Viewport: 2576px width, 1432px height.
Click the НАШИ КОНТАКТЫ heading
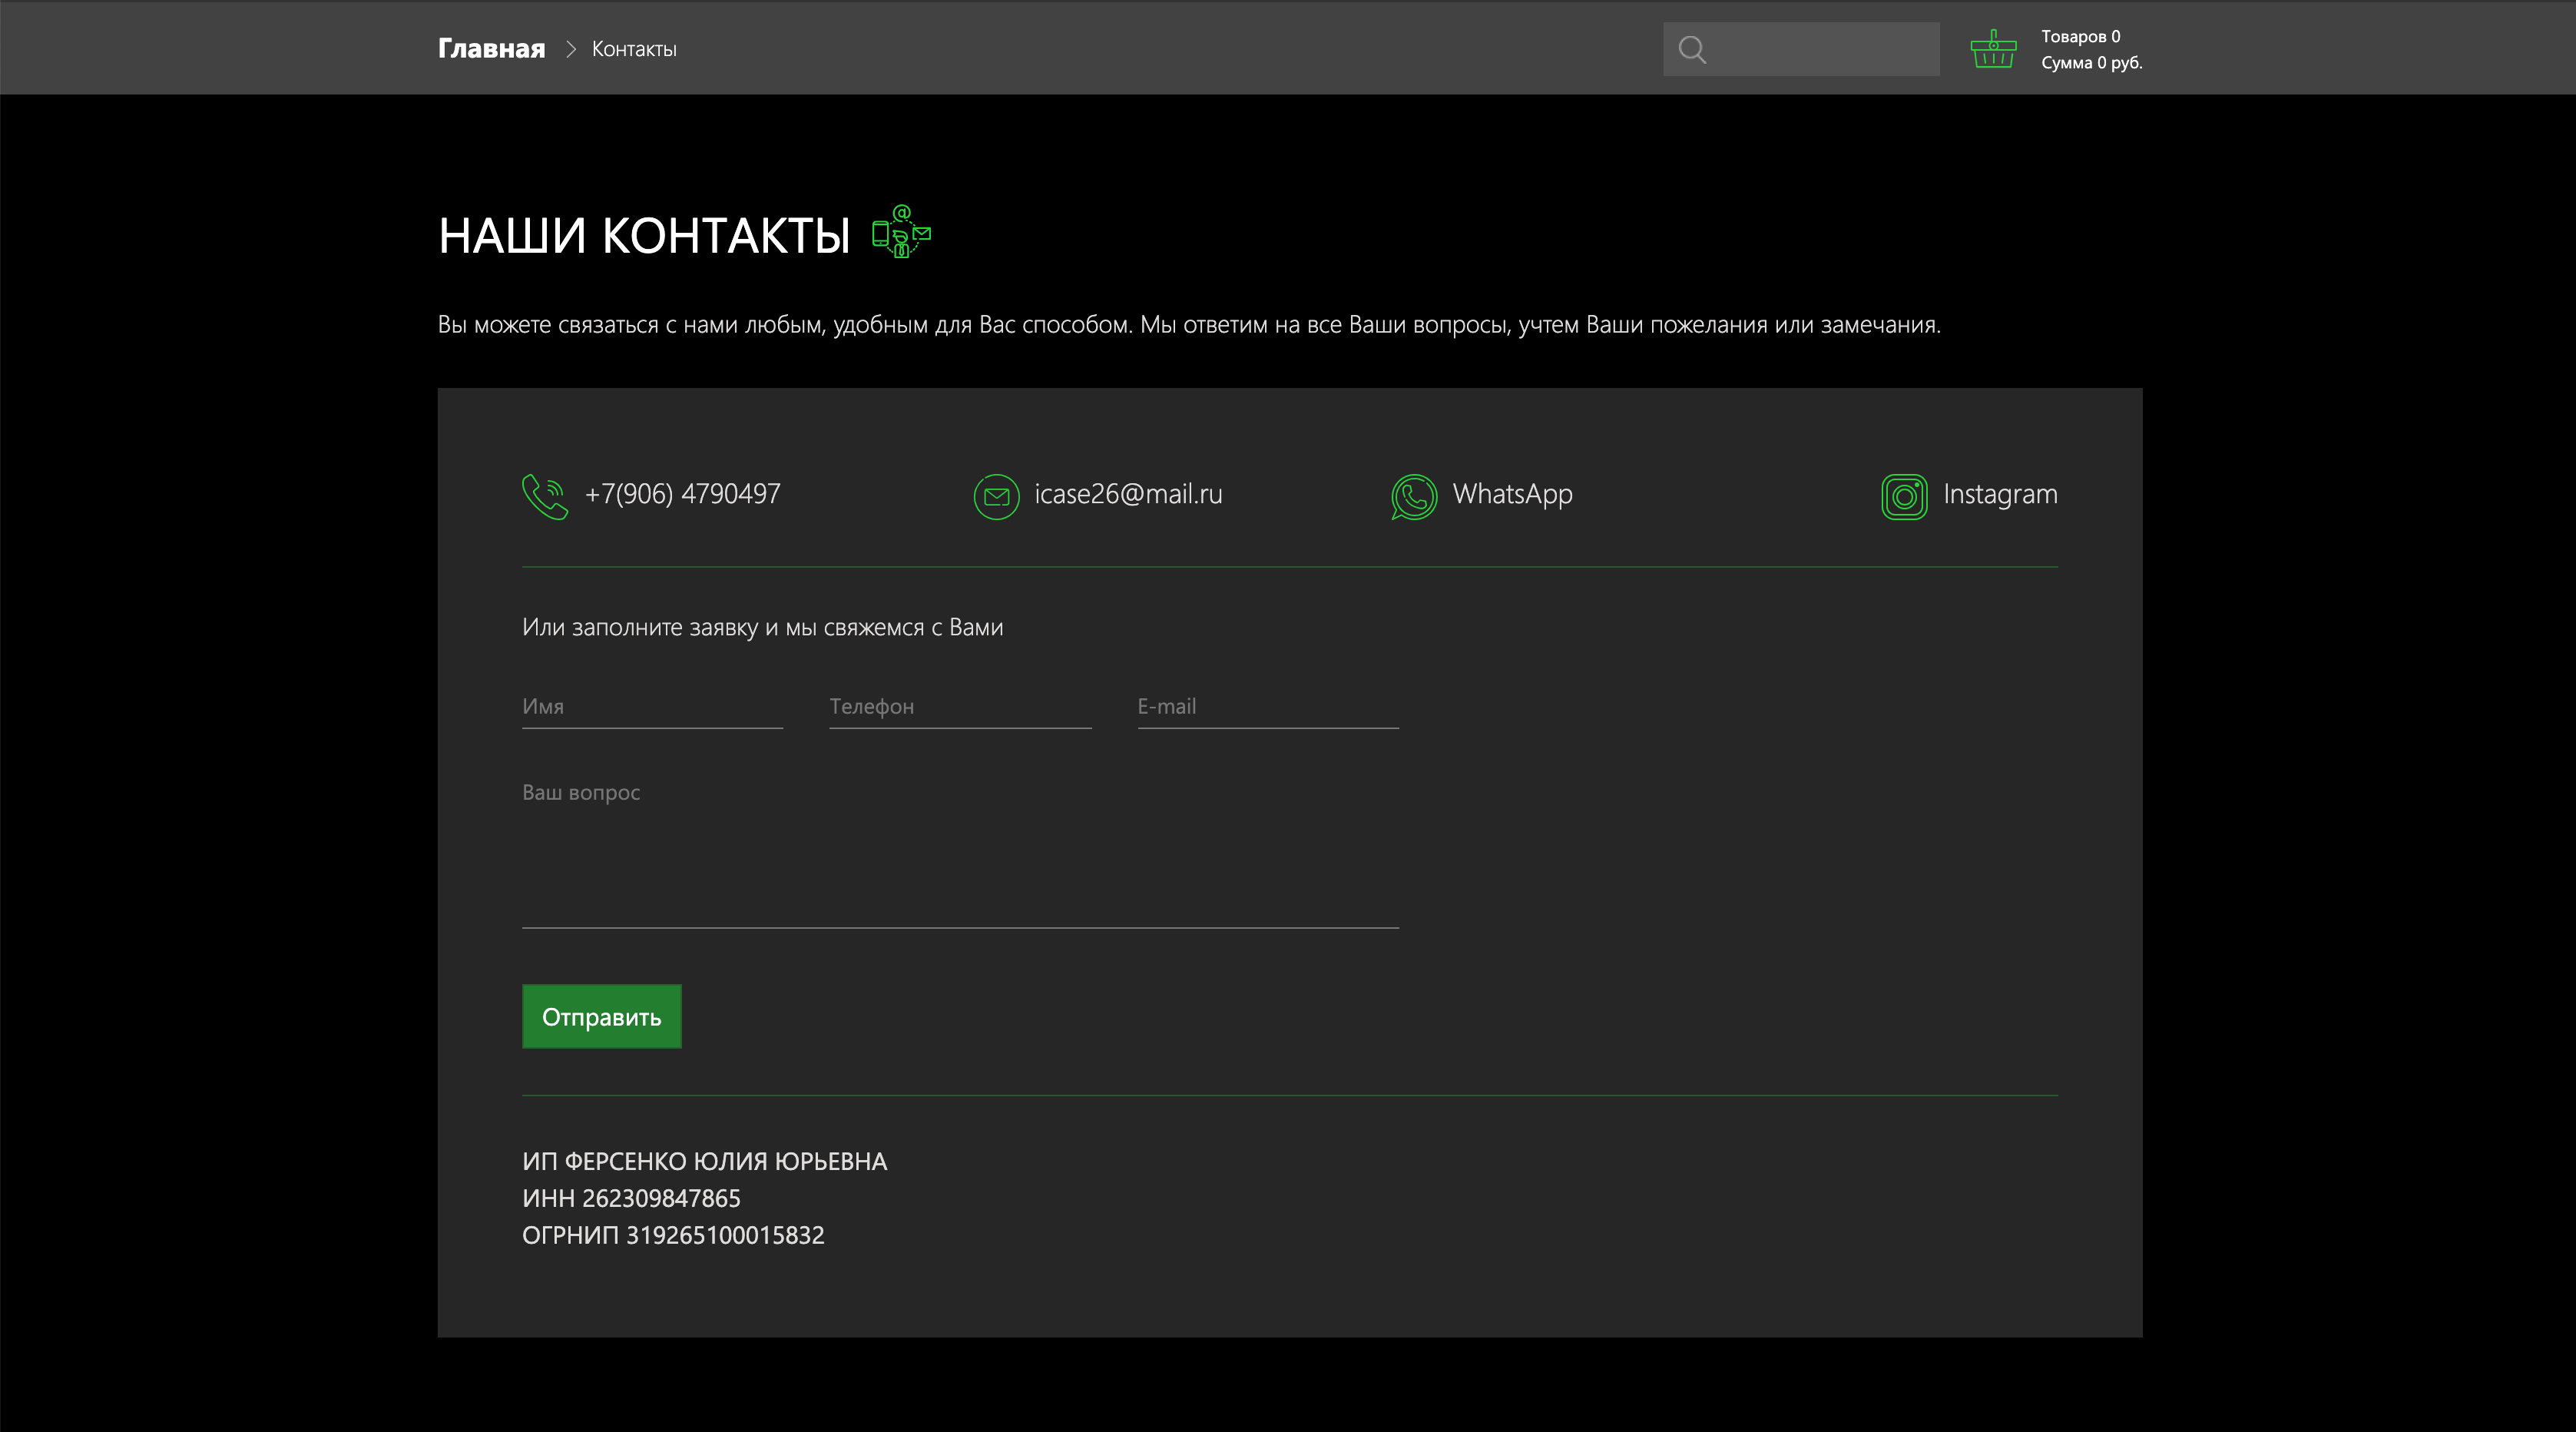tap(644, 236)
